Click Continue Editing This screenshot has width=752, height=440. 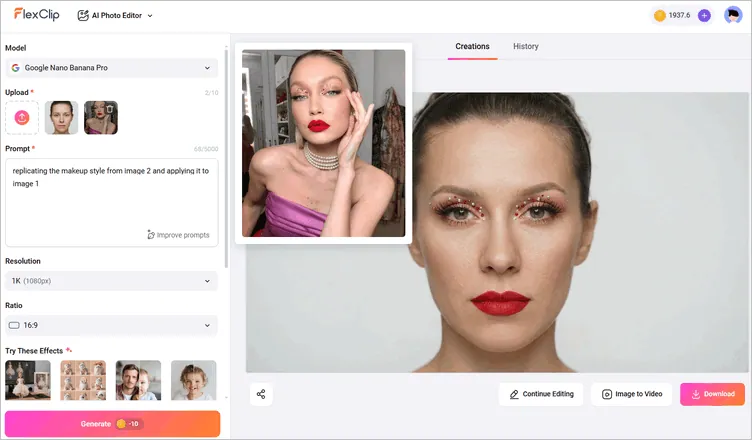click(541, 394)
